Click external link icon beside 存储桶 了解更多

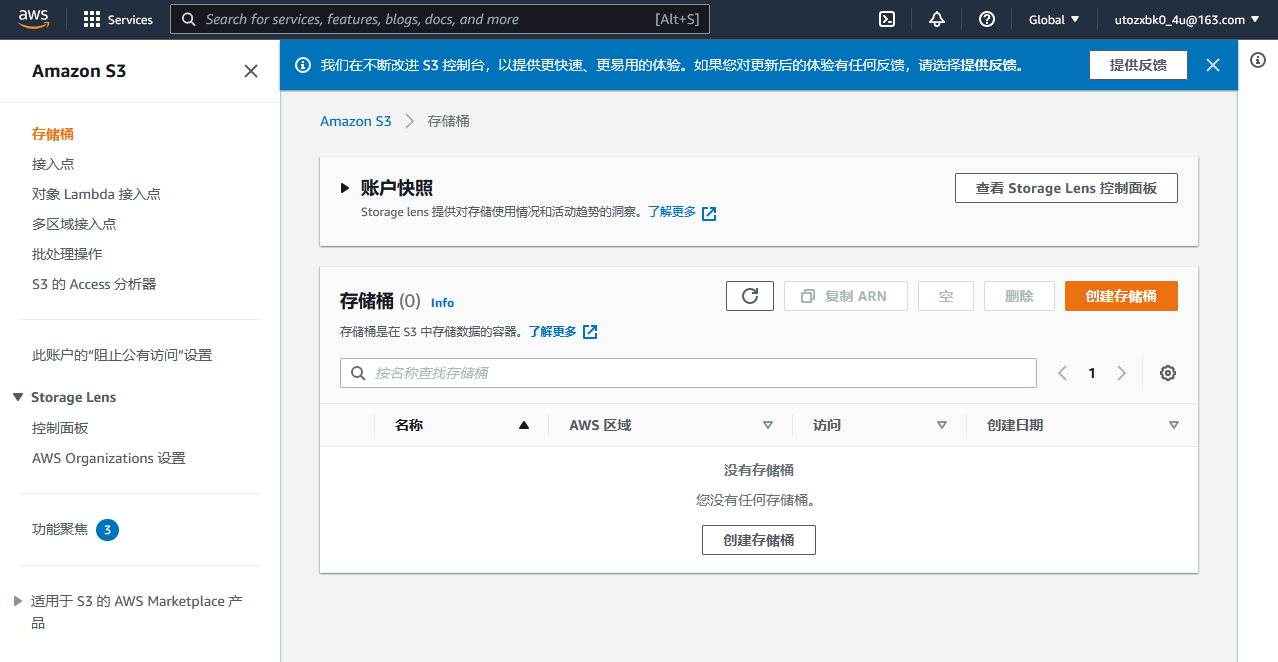(x=590, y=332)
